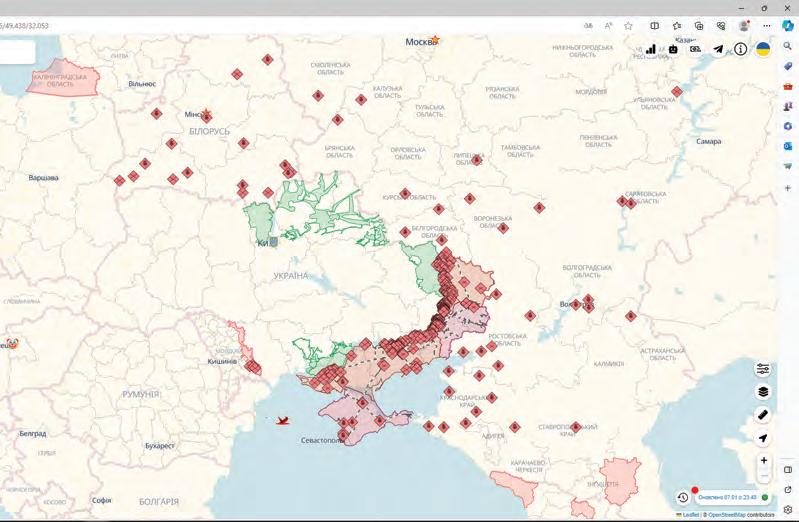Open the Copilot sidebar icon
The width and height of the screenshot is (799, 522).
pyautogui.click(x=788, y=25)
